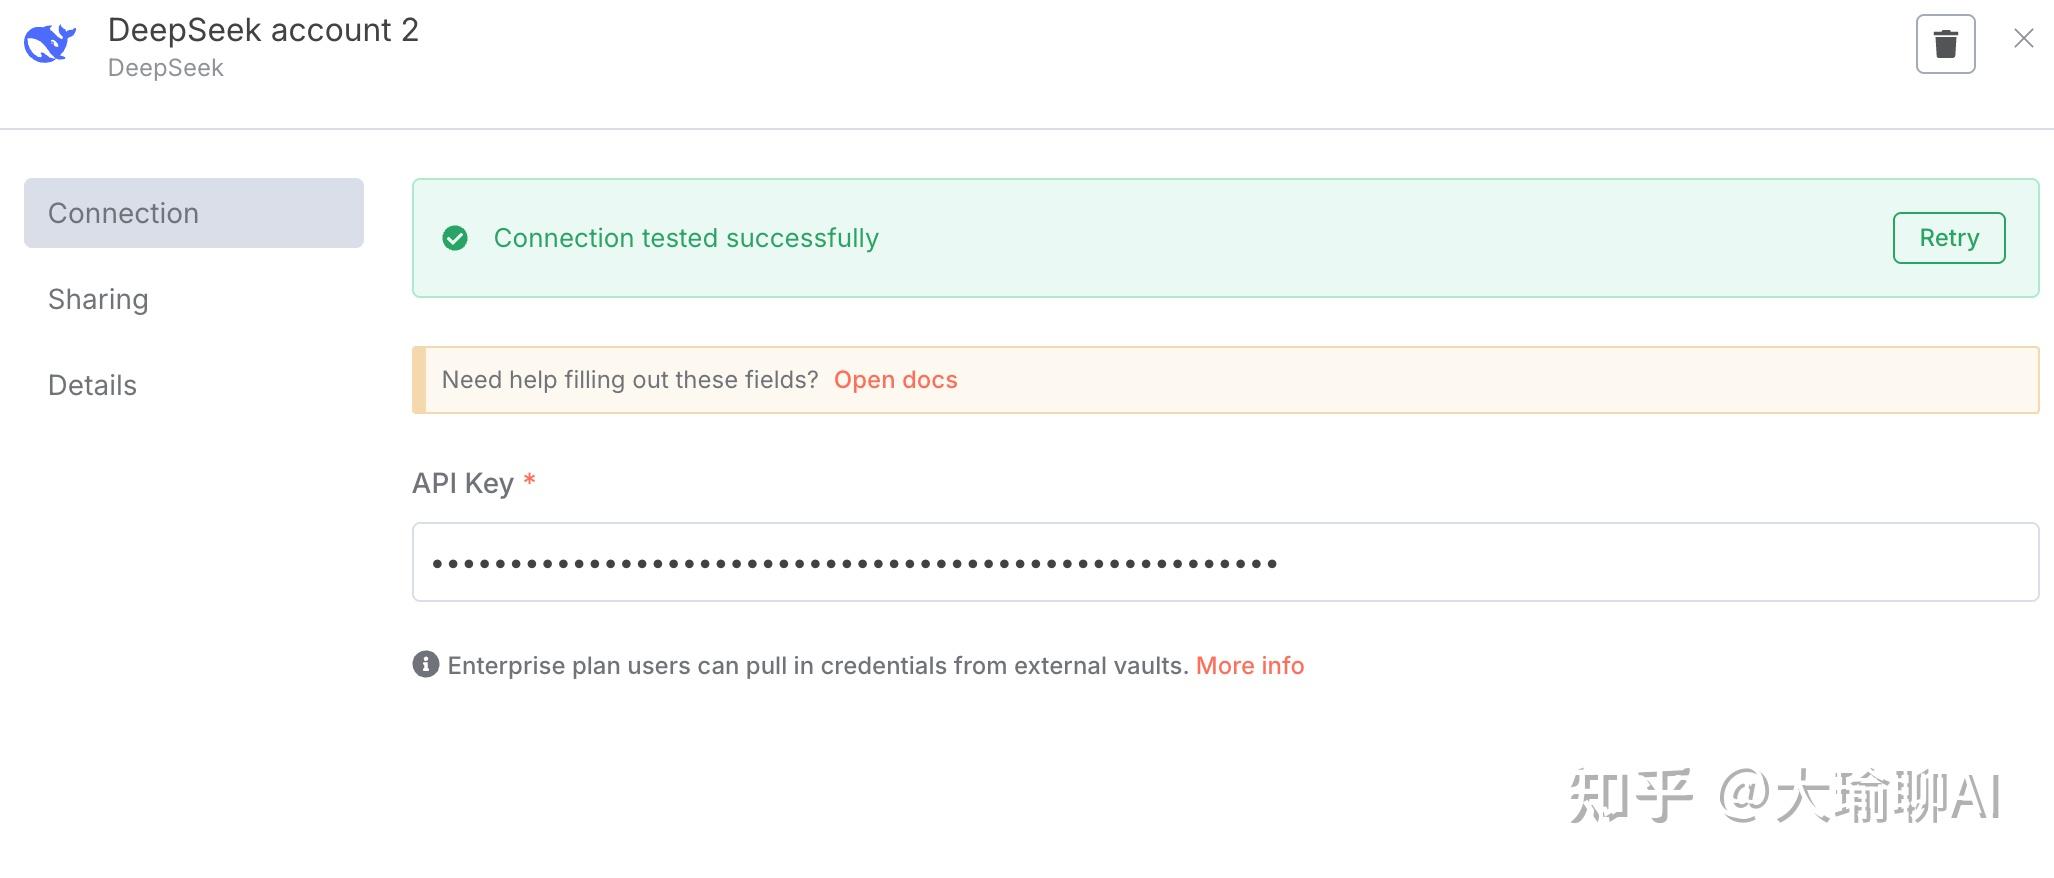Open the docs link for field help
This screenshot has height=878, width=2054.
pyautogui.click(x=895, y=380)
